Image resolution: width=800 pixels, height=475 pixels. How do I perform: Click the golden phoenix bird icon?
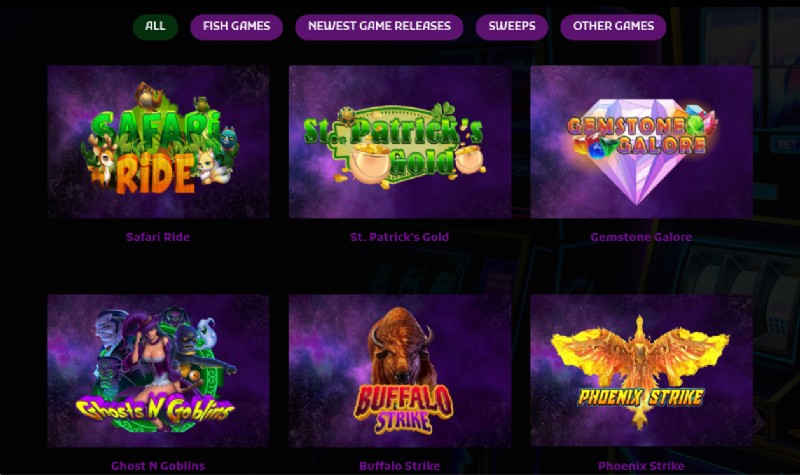[640, 357]
